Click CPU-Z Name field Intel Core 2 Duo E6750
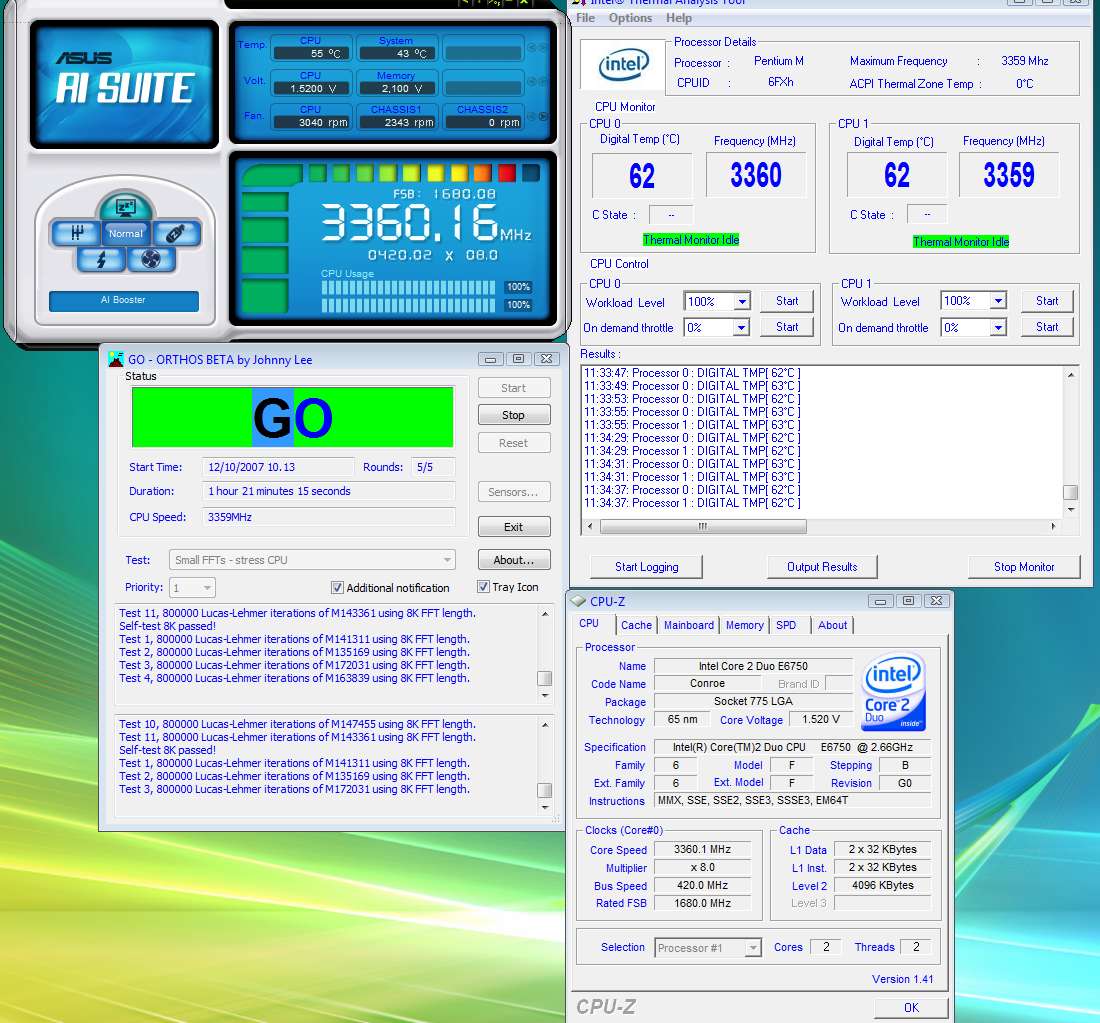This screenshot has height=1023, width=1100. pyautogui.click(x=753, y=666)
